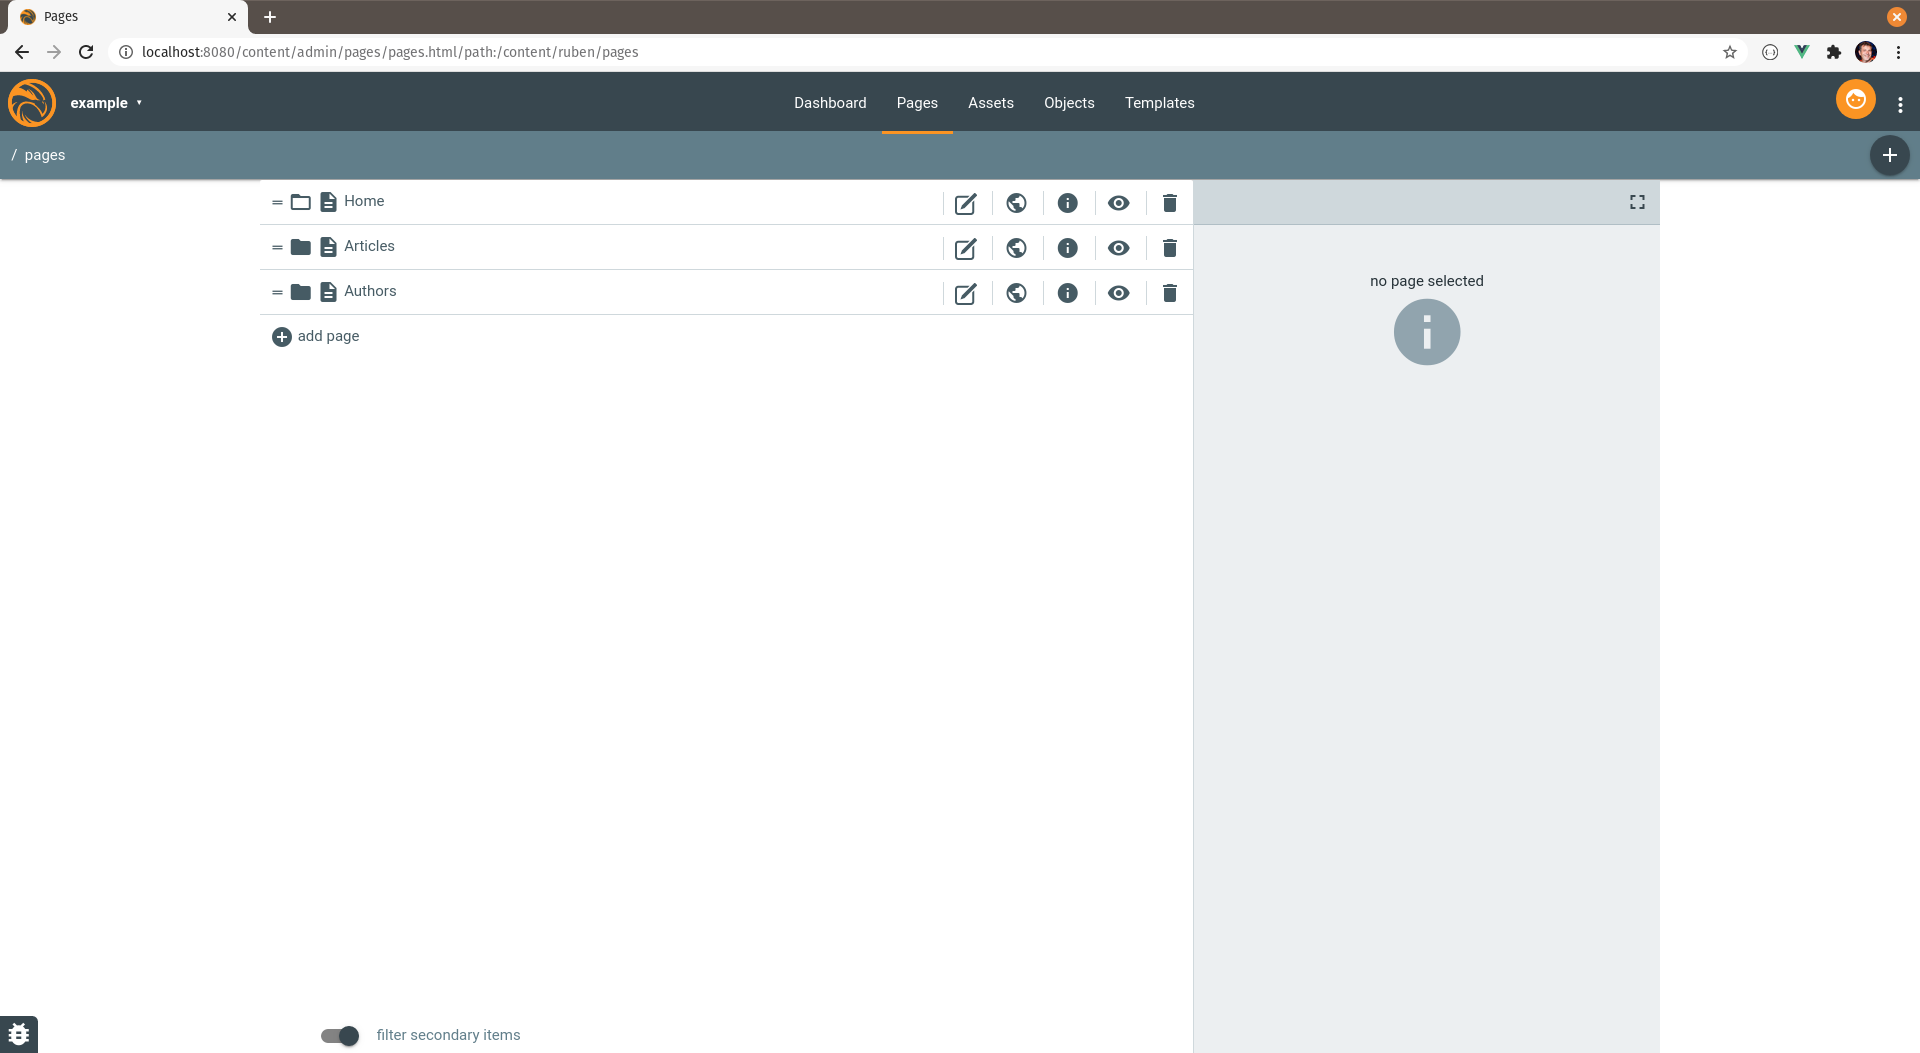The image size is (1920, 1053).
Task: Open the bug debug icon at bottom left
Action: coord(19,1034)
